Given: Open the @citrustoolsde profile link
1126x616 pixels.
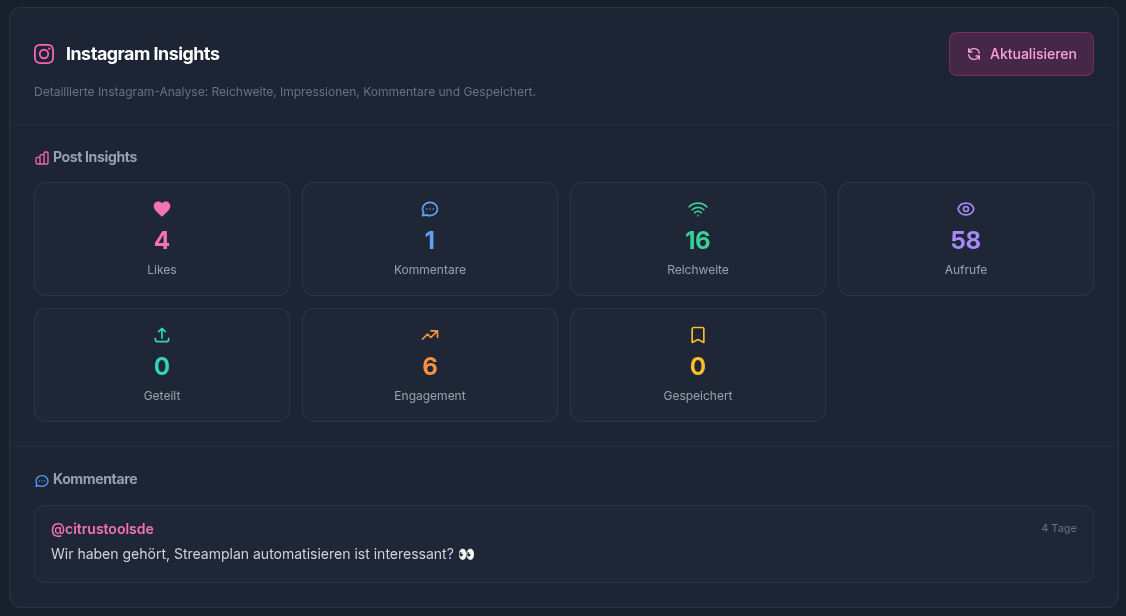Looking at the screenshot, I should tap(103, 528).
